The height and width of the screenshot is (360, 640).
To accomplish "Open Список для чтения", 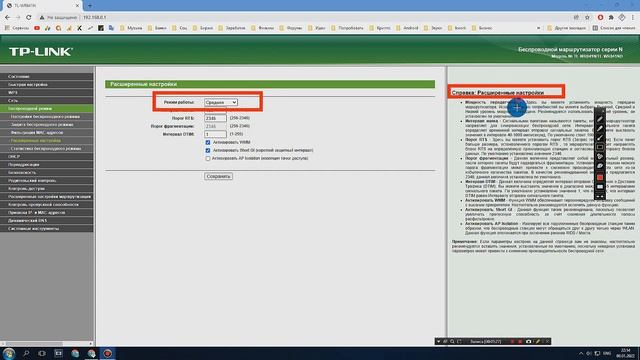I will pos(613,28).
